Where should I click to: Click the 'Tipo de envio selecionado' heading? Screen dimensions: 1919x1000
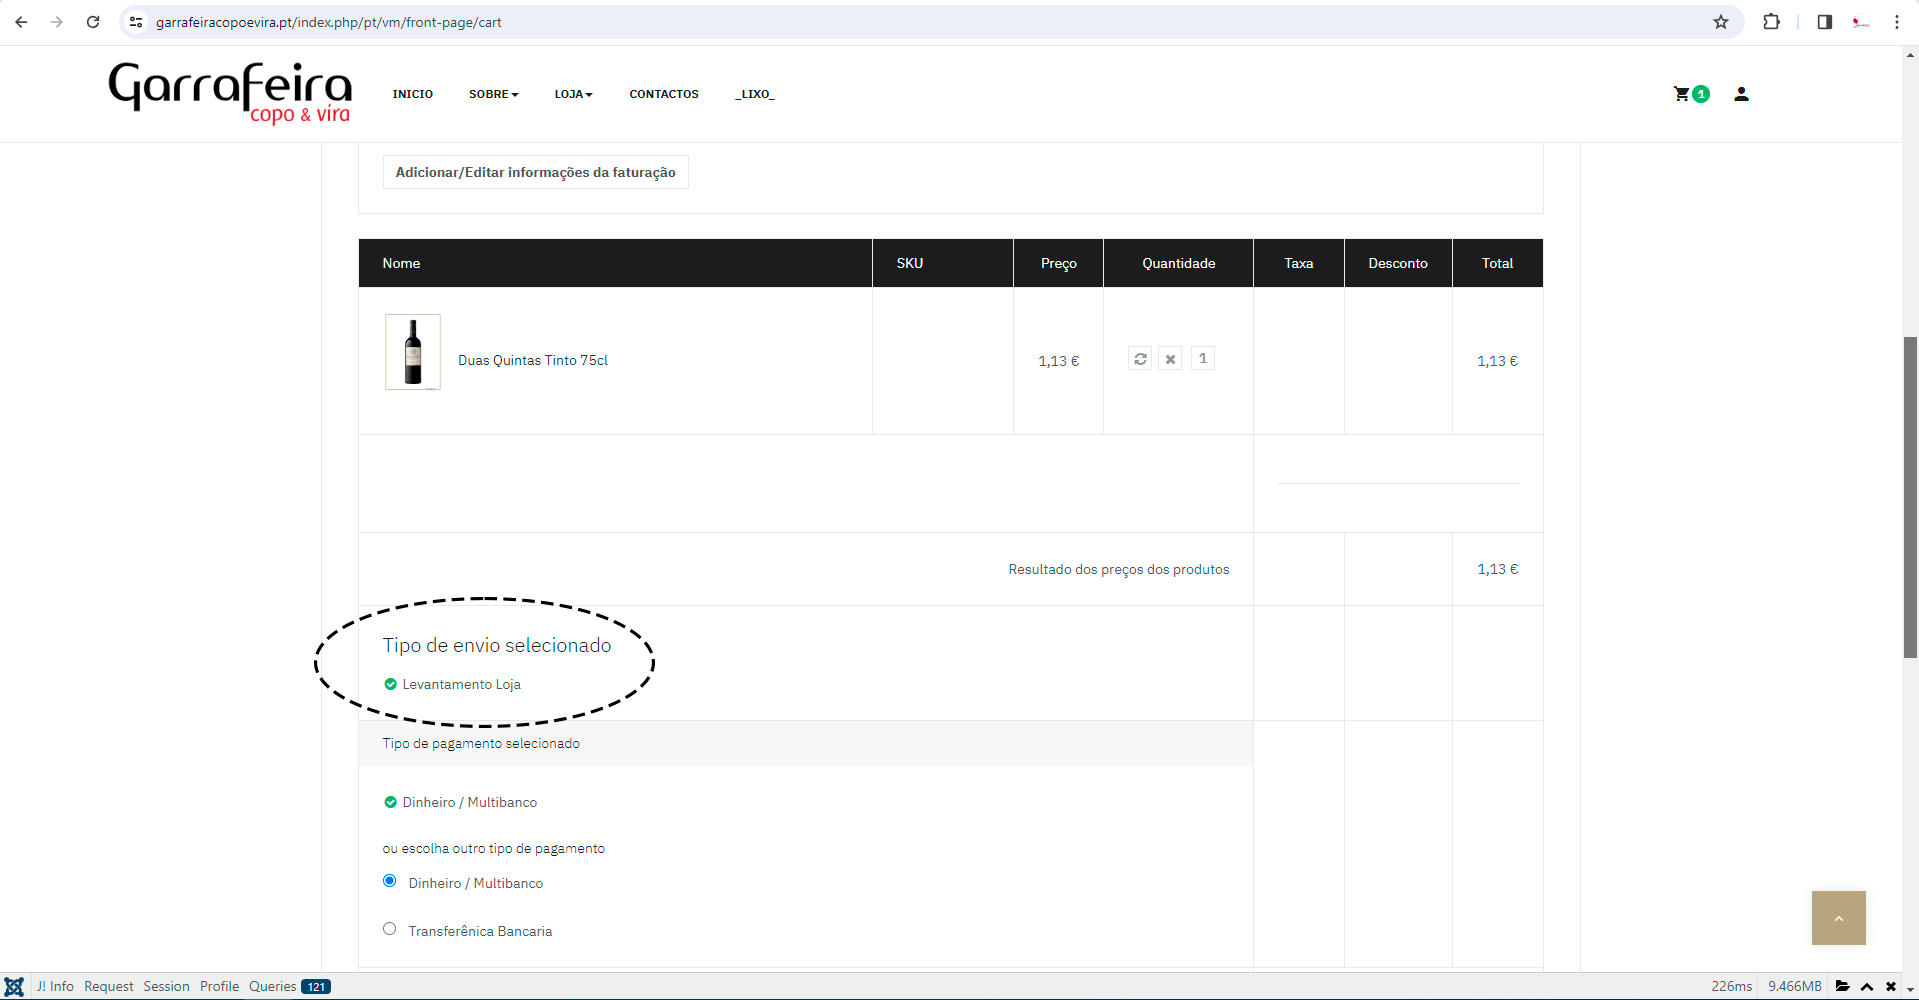[x=497, y=645]
